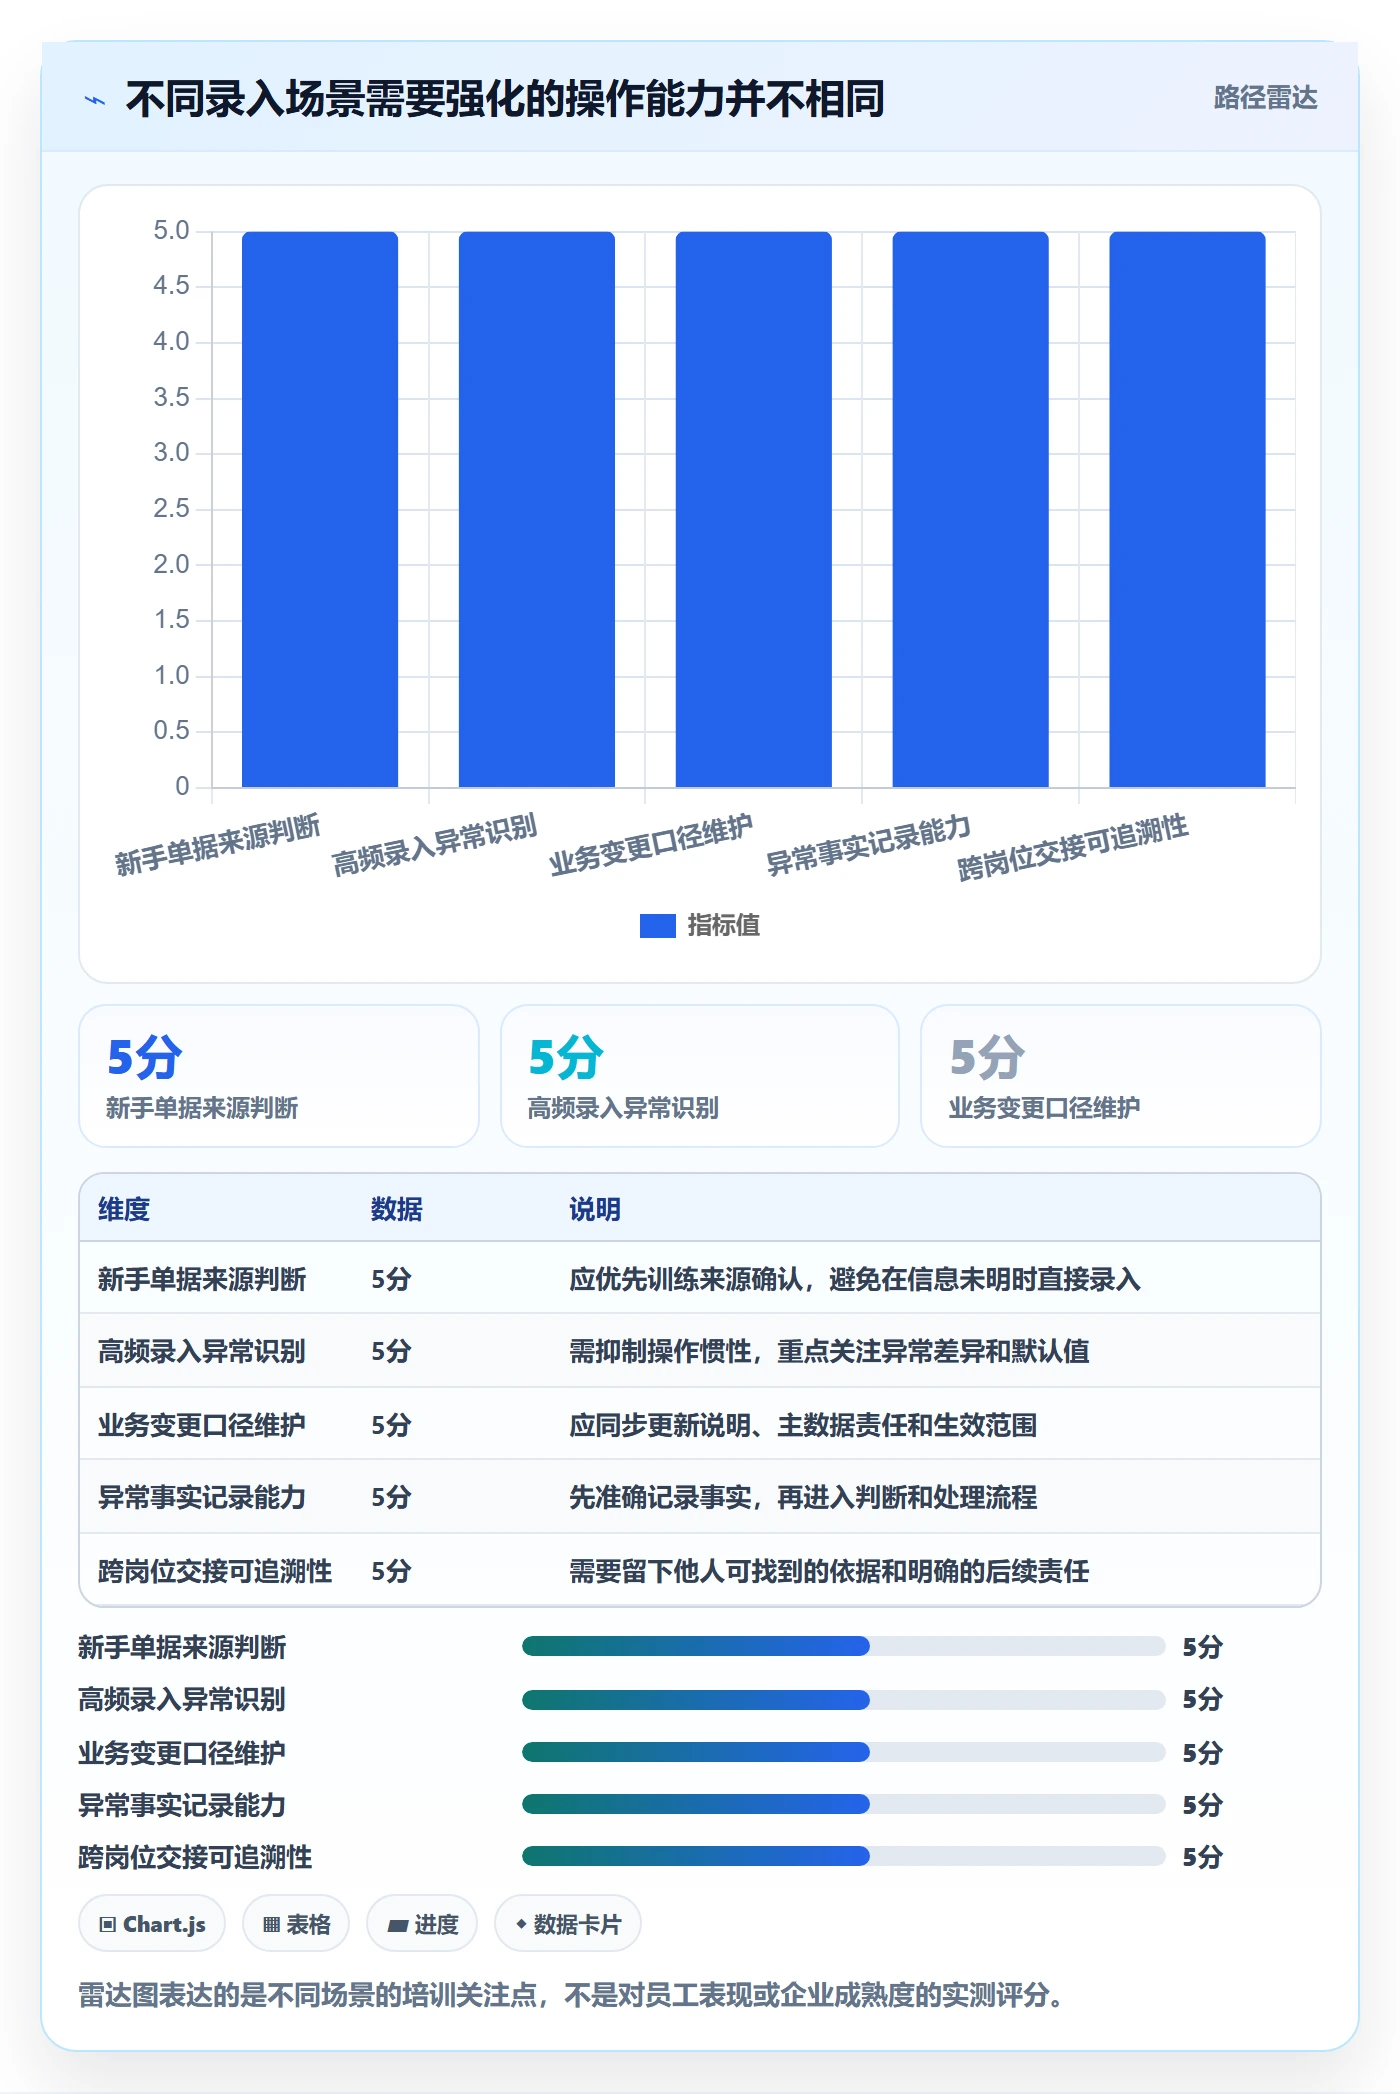This screenshot has width=1400, height=2094.
Task: Click the lightning icon beside the title
Action: coord(95,100)
